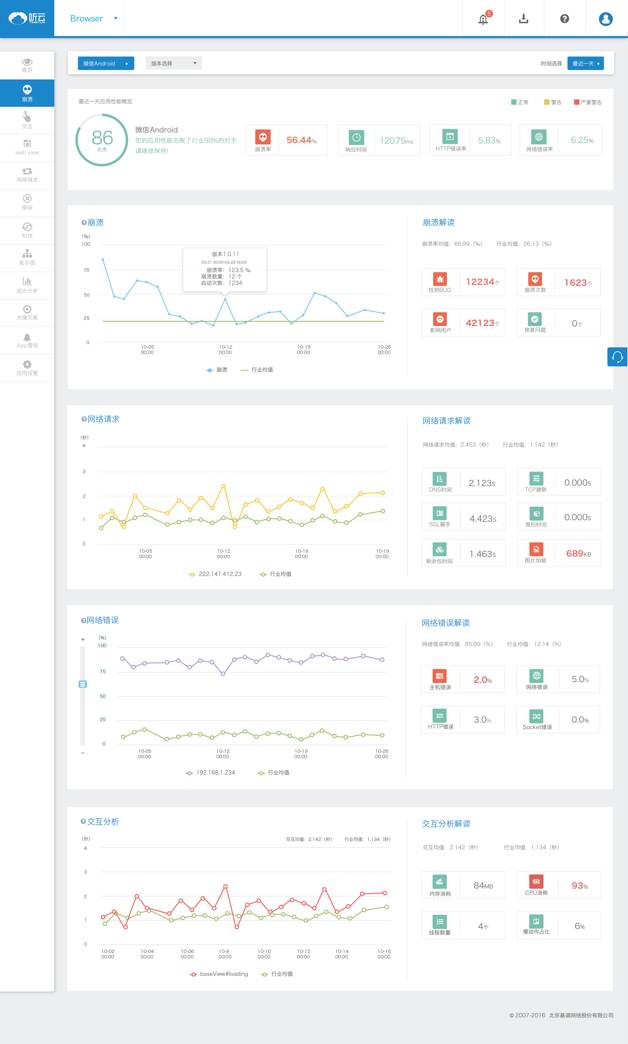Click the CPU消耗 red icon
This screenshot has height=1044, width=628.
point(536,885)
